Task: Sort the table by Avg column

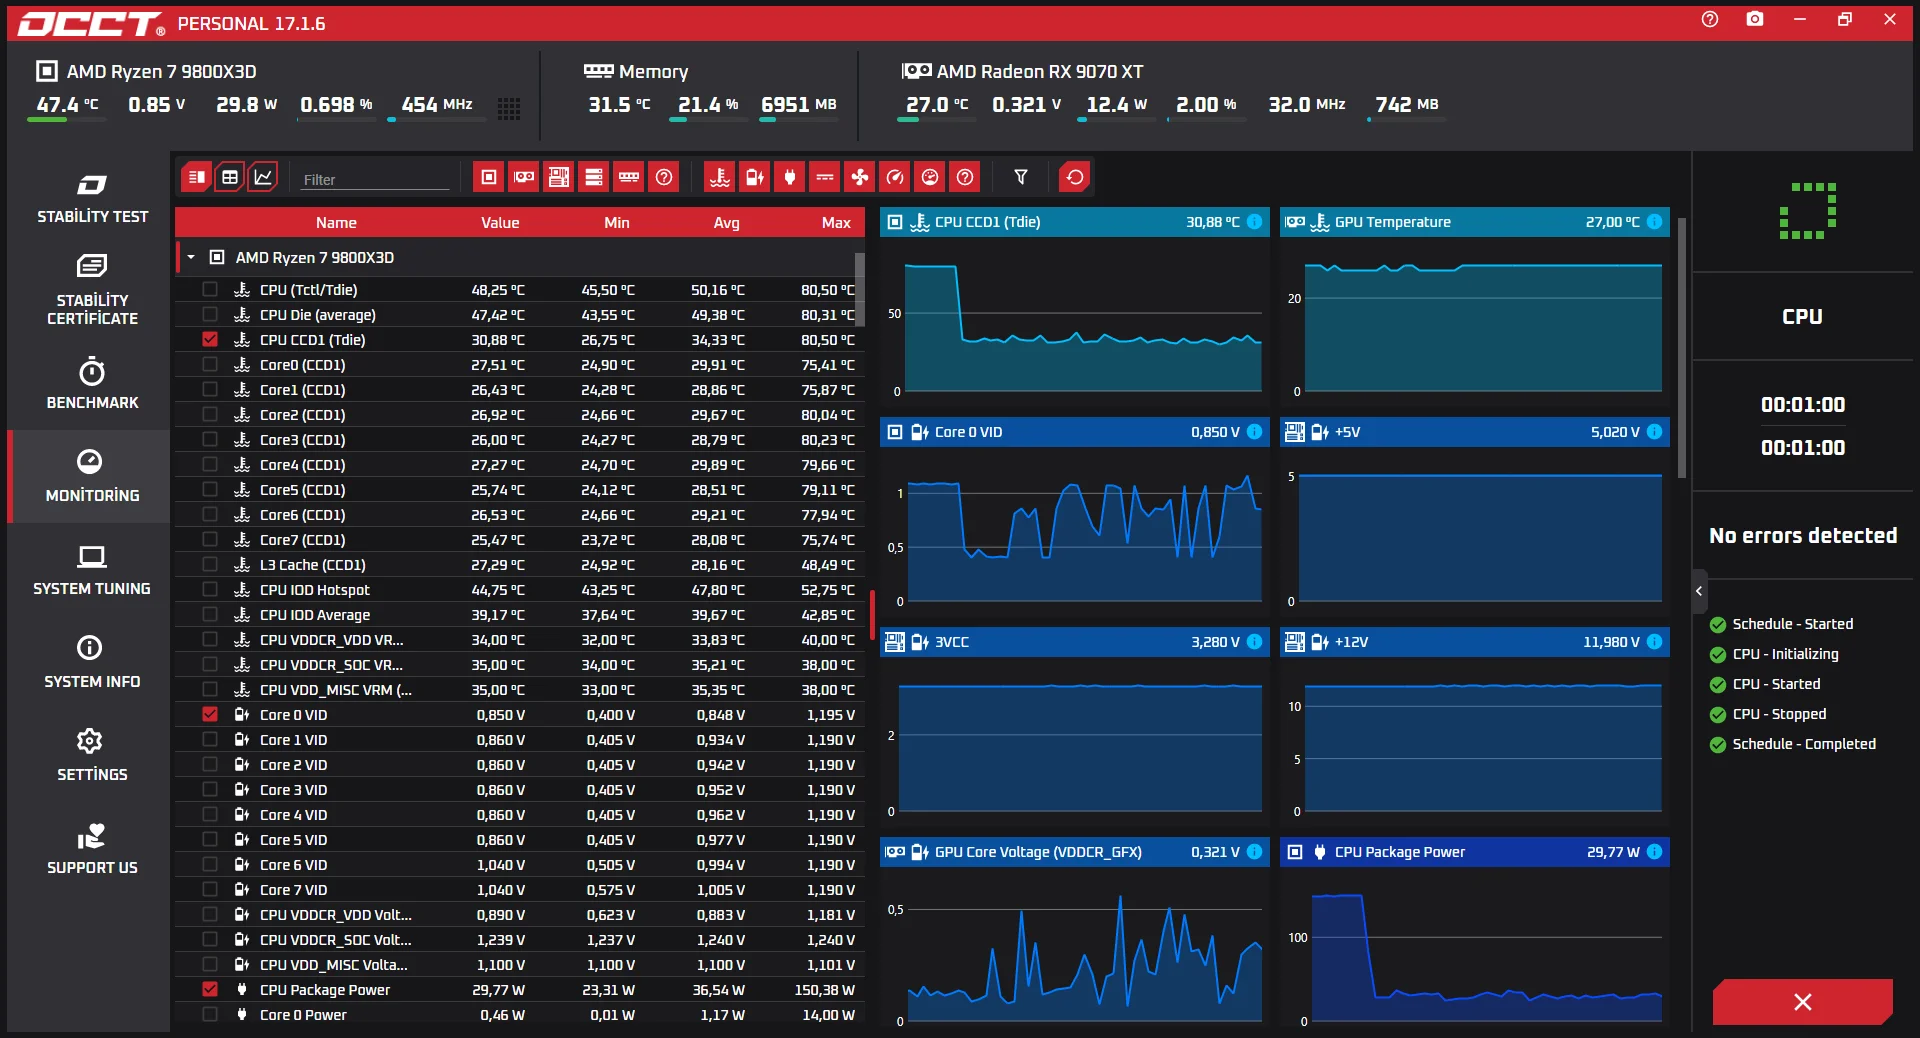Action: 726,222
